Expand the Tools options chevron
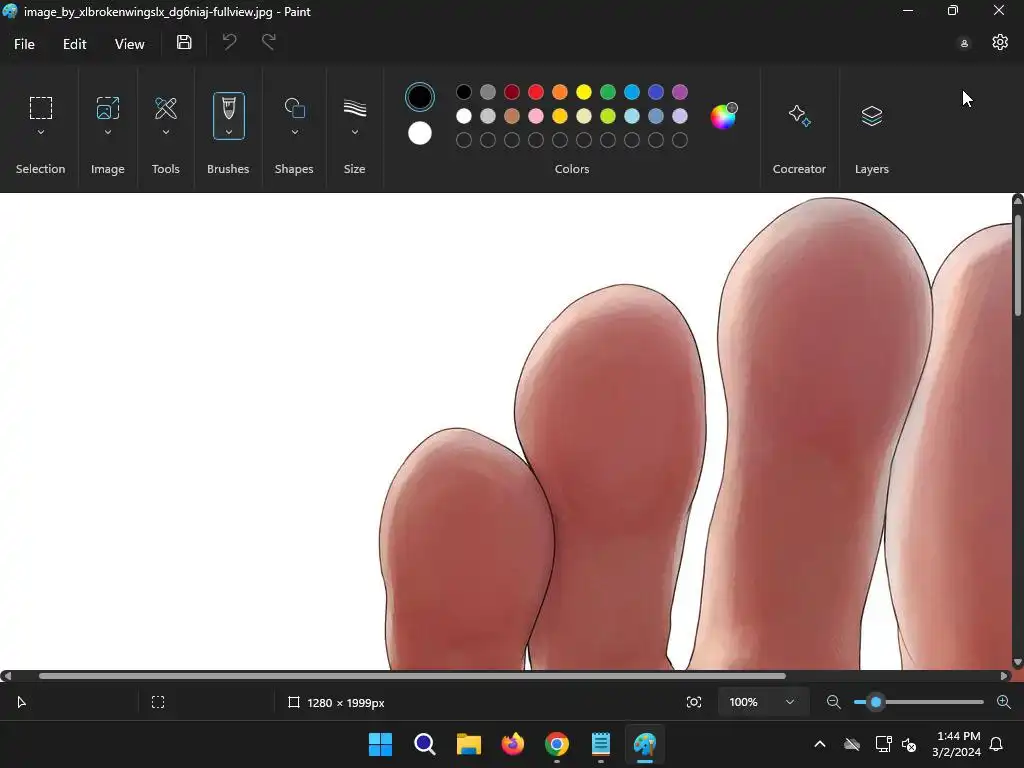The width and height of the screenshot is (1024, 768). point(166,132)
